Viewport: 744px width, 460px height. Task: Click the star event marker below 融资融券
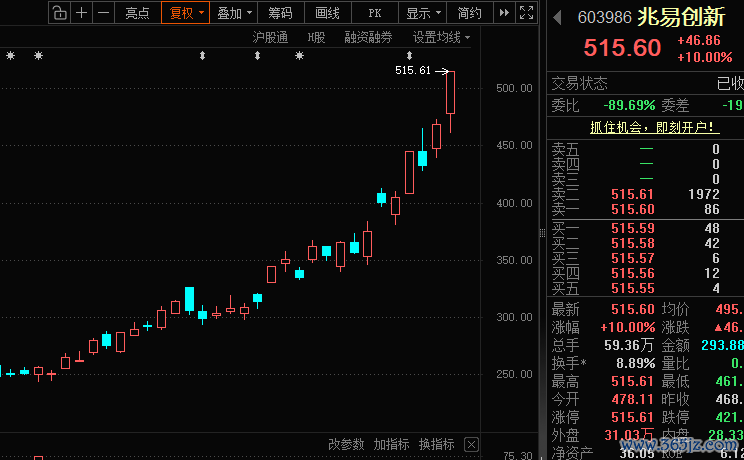299,56
